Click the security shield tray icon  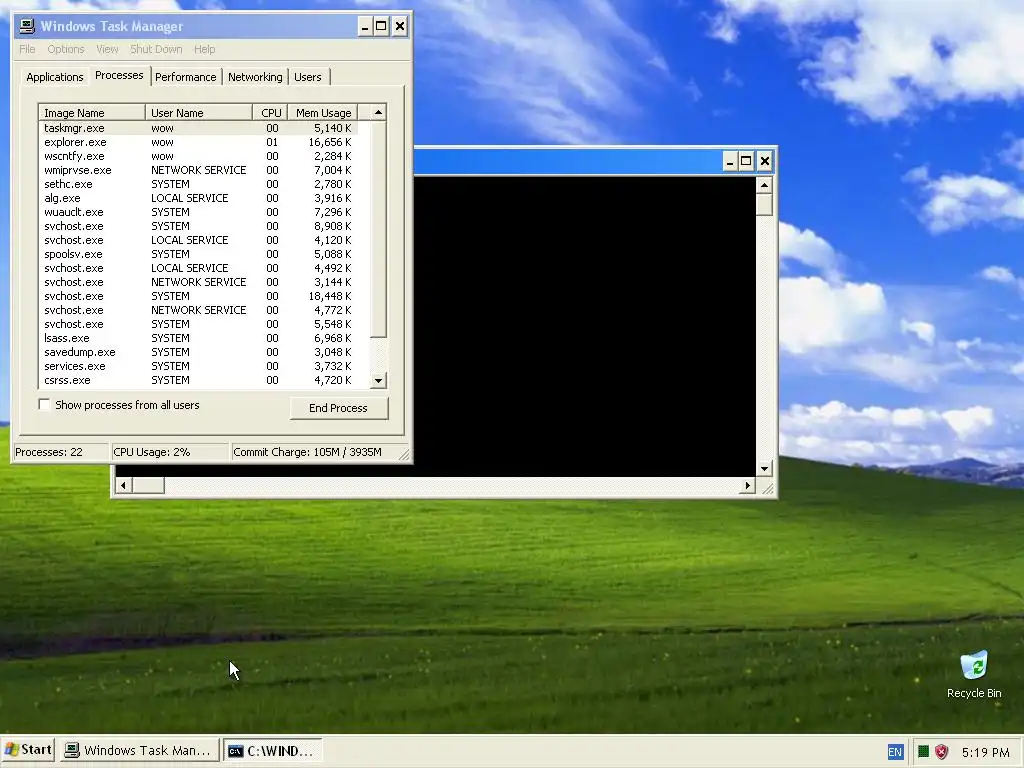pos(941,752)
